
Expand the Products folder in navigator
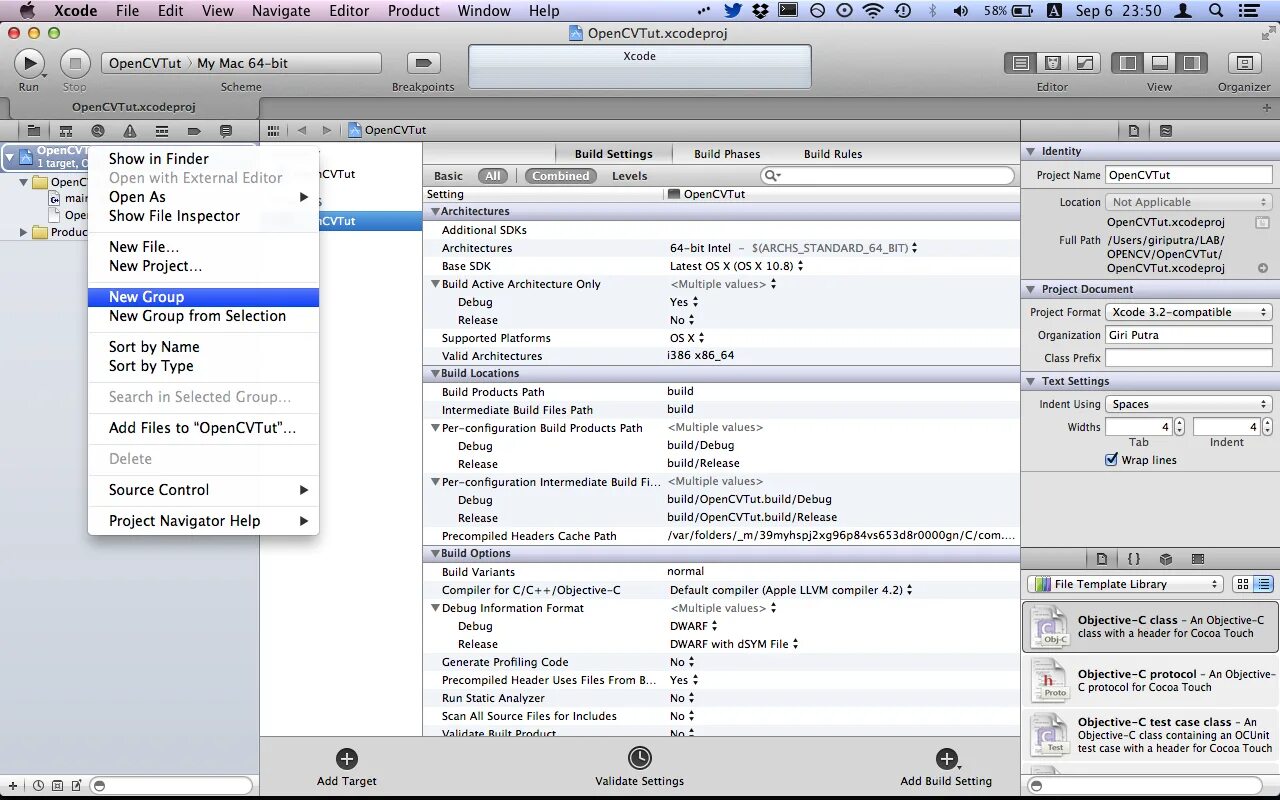tap(24, 232)
